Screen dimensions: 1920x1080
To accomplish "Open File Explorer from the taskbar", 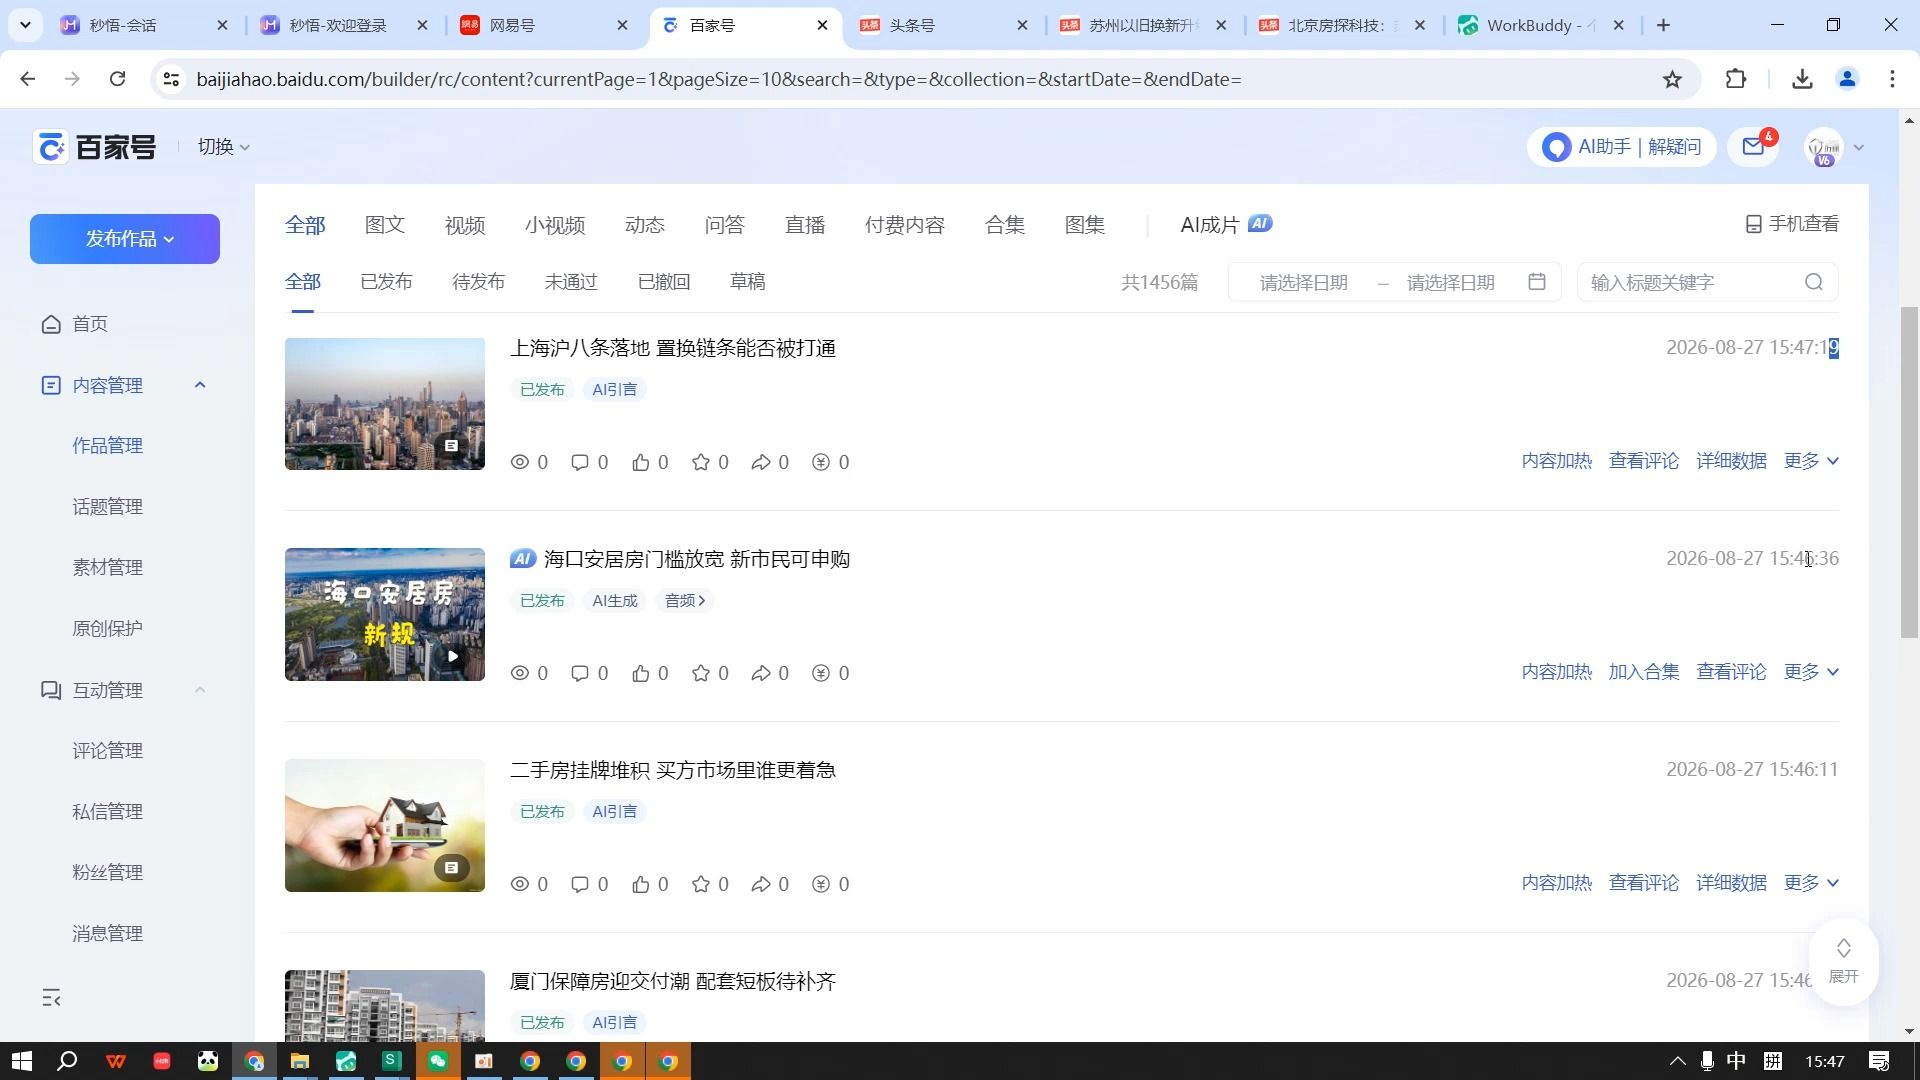I will click(x=299, y=1061).
